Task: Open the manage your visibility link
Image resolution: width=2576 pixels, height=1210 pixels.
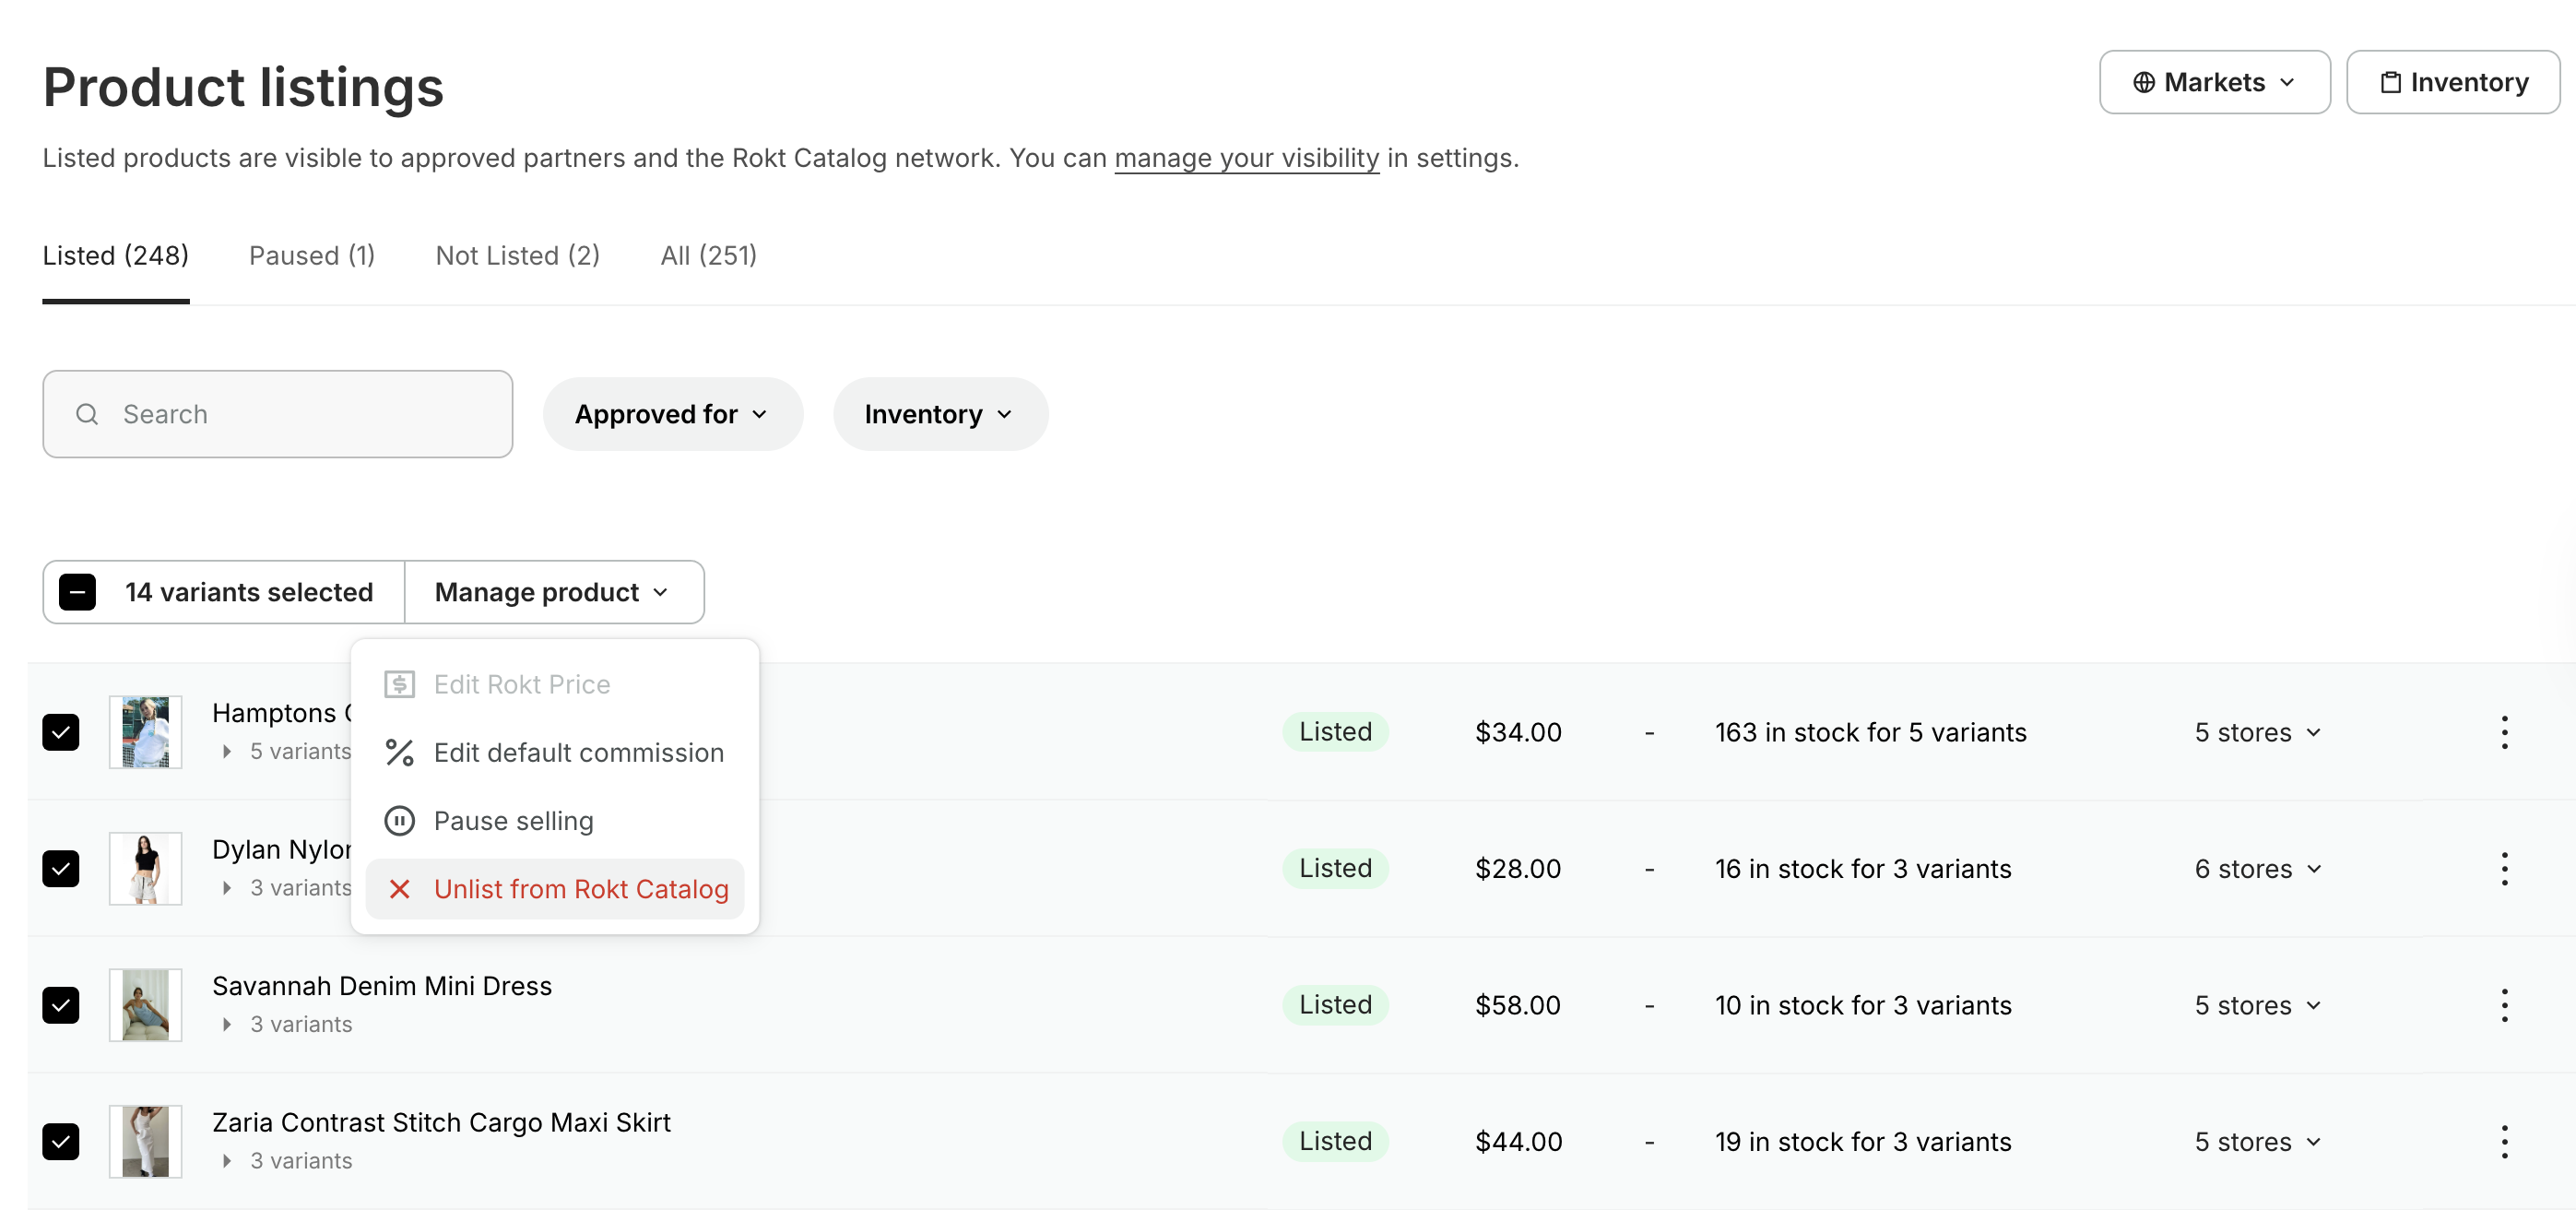Action: click(1246, 158)
